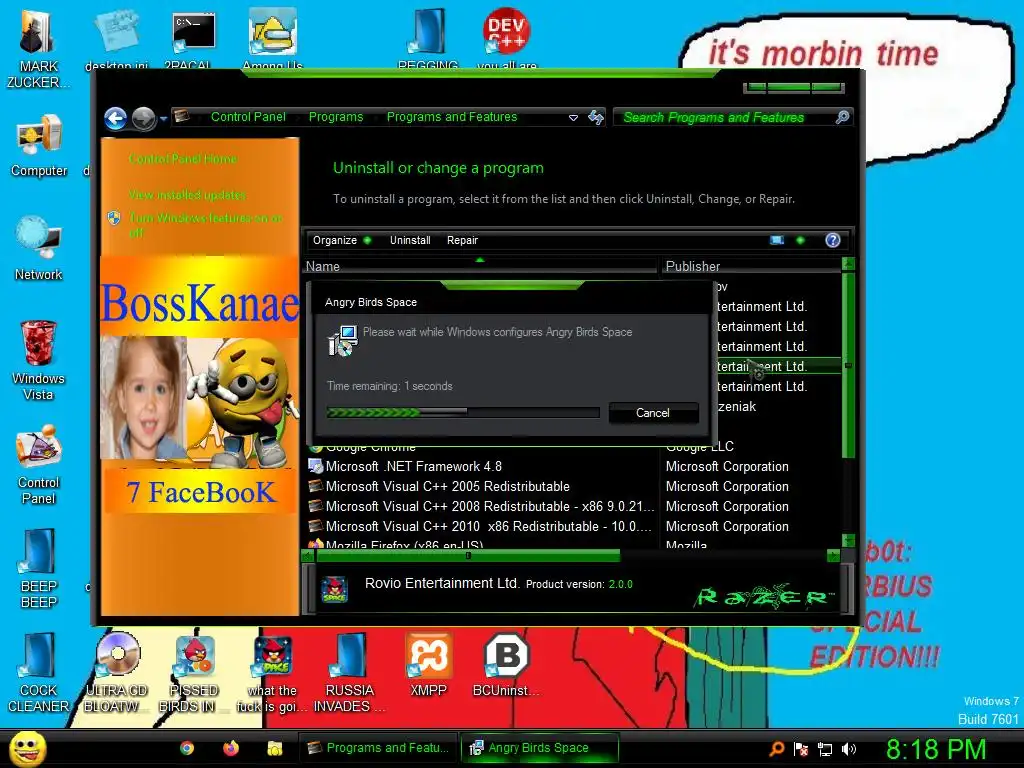Click the 8:18 PM taskbar clock
The width and height of the screenshot is (1024, 768).
(936, 749)
